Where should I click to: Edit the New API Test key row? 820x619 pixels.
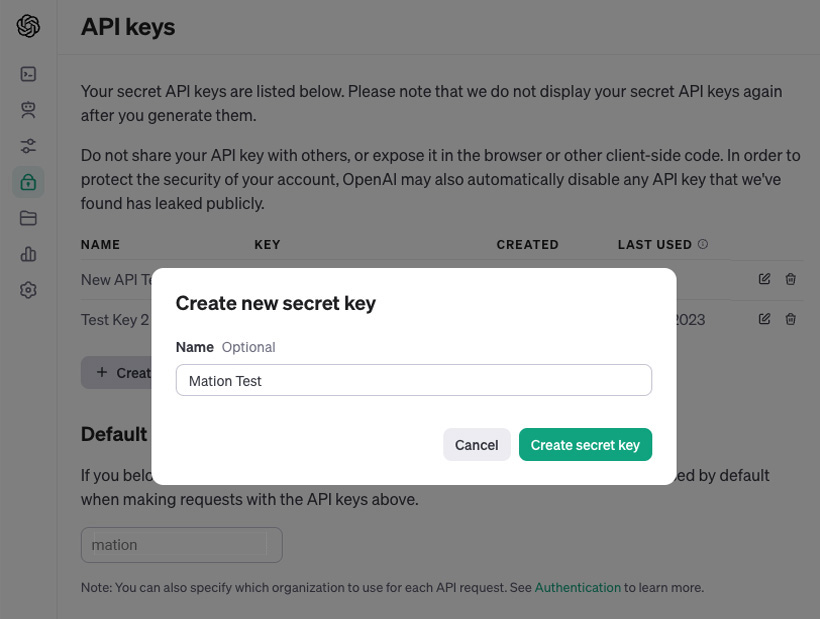[765, 279]
